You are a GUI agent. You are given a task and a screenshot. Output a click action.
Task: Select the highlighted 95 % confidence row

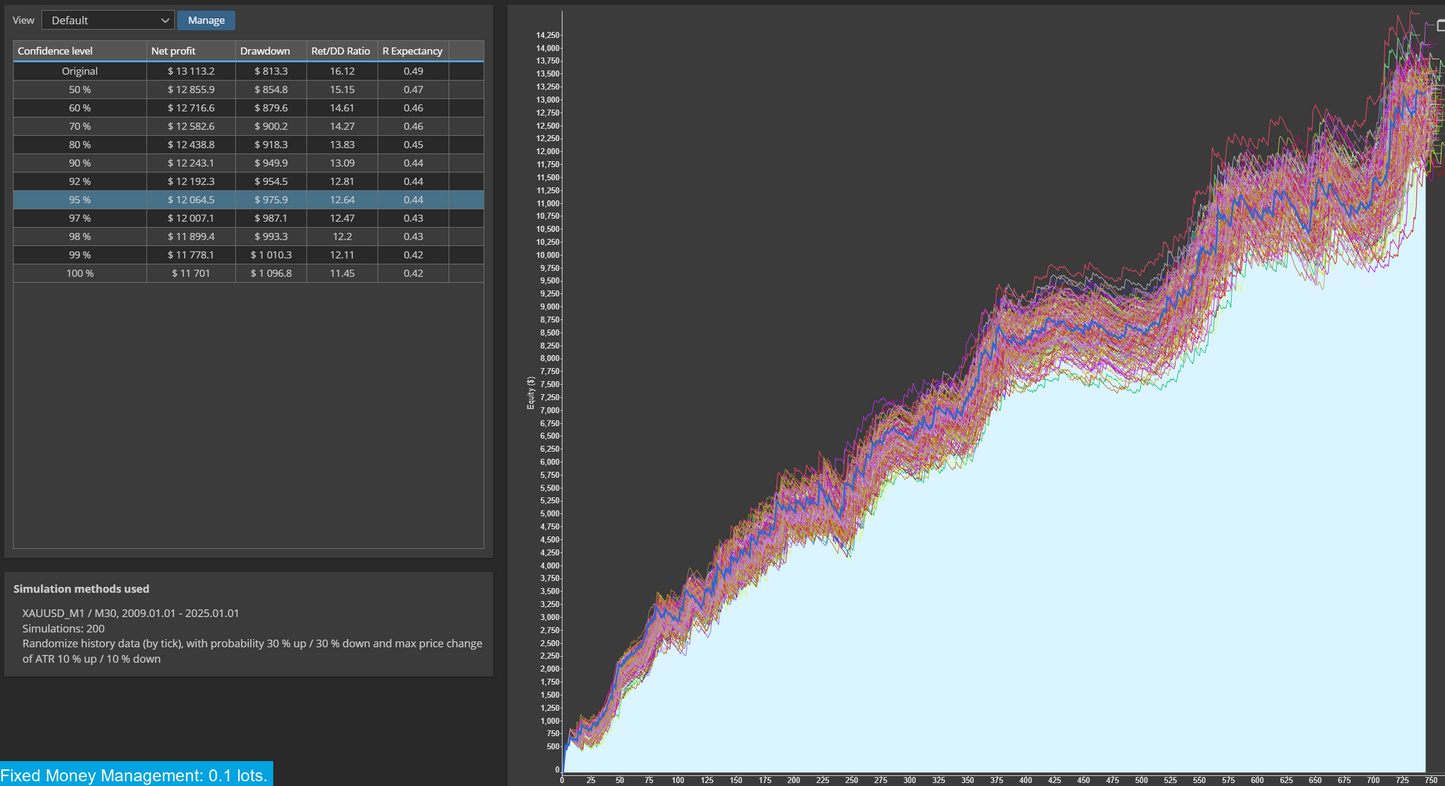[x=248, y=200]
